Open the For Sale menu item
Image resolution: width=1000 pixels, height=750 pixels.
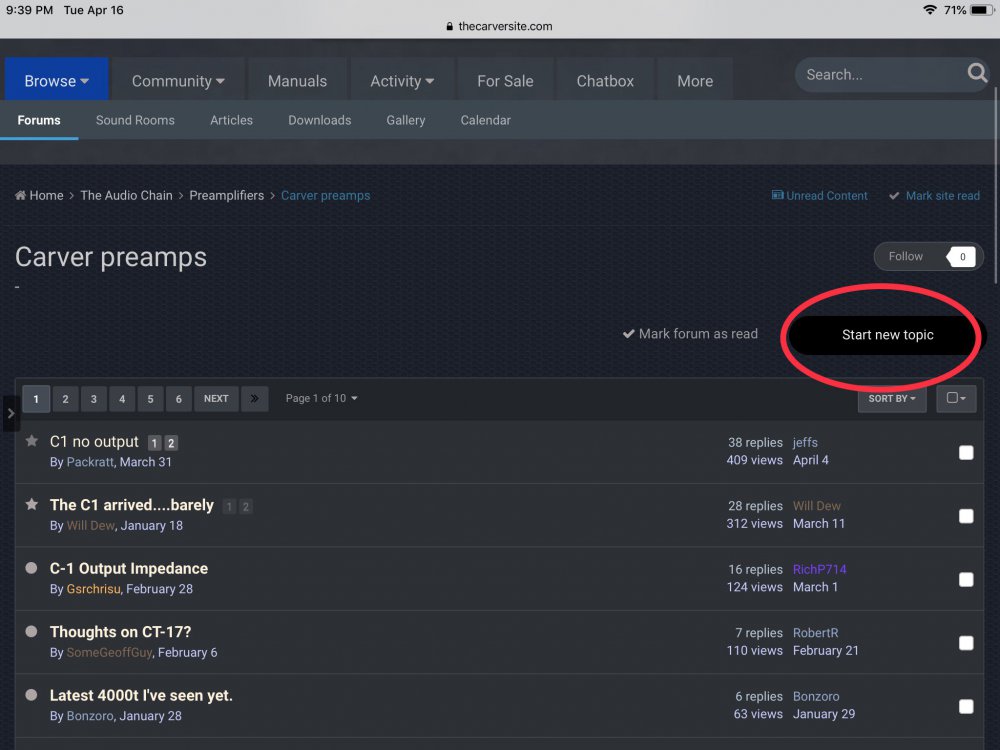click(x=505, y=80)
